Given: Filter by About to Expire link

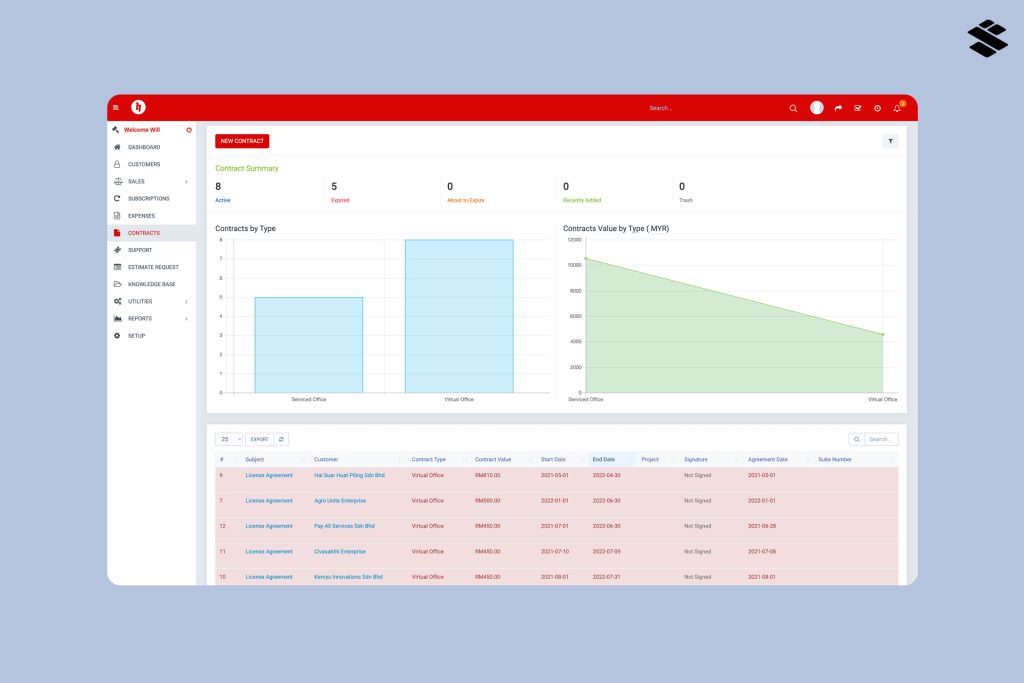Looking at the screenshot, I should coord(466,200).
